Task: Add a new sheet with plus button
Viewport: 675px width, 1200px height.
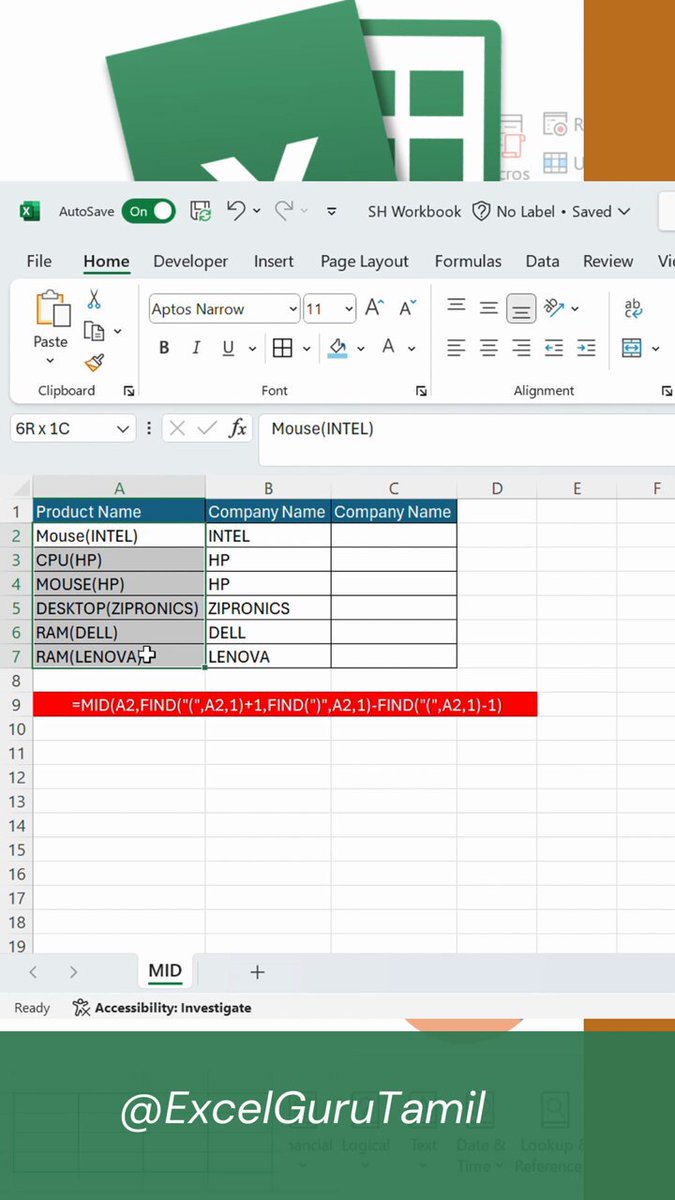Action: coord(257,972)
